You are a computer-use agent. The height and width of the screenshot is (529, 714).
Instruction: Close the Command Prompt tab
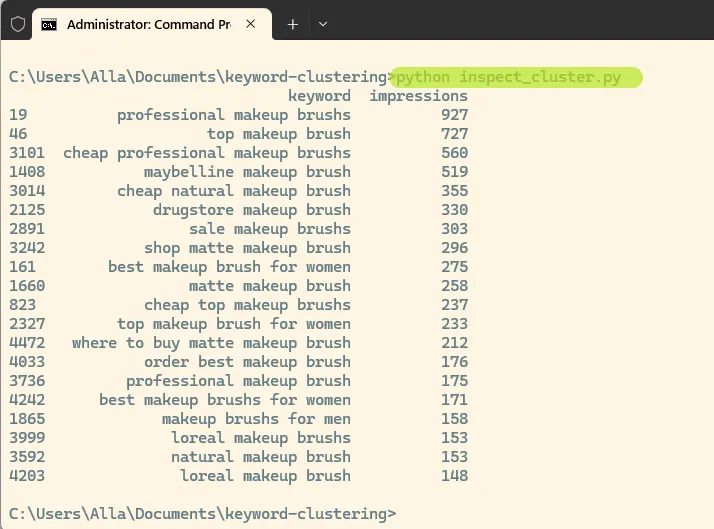pos(250,24)
